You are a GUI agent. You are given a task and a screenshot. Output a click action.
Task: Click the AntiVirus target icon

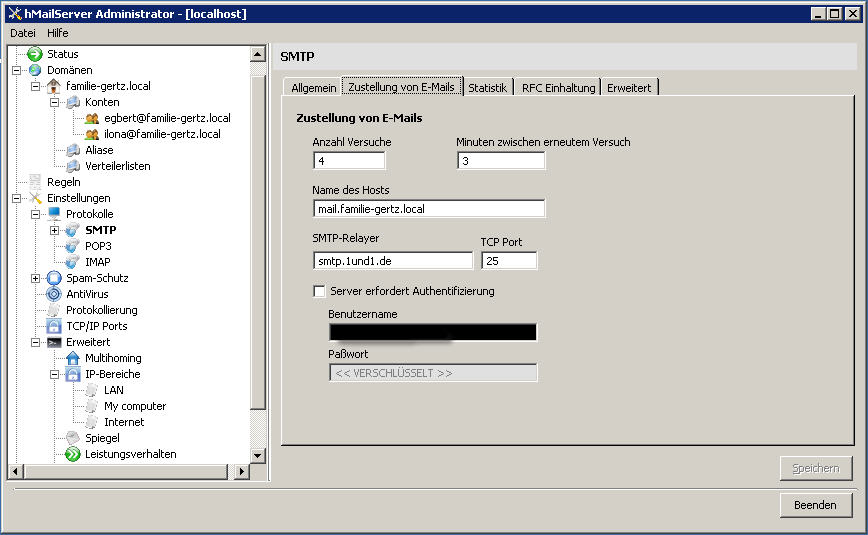(x=54, y=294)
